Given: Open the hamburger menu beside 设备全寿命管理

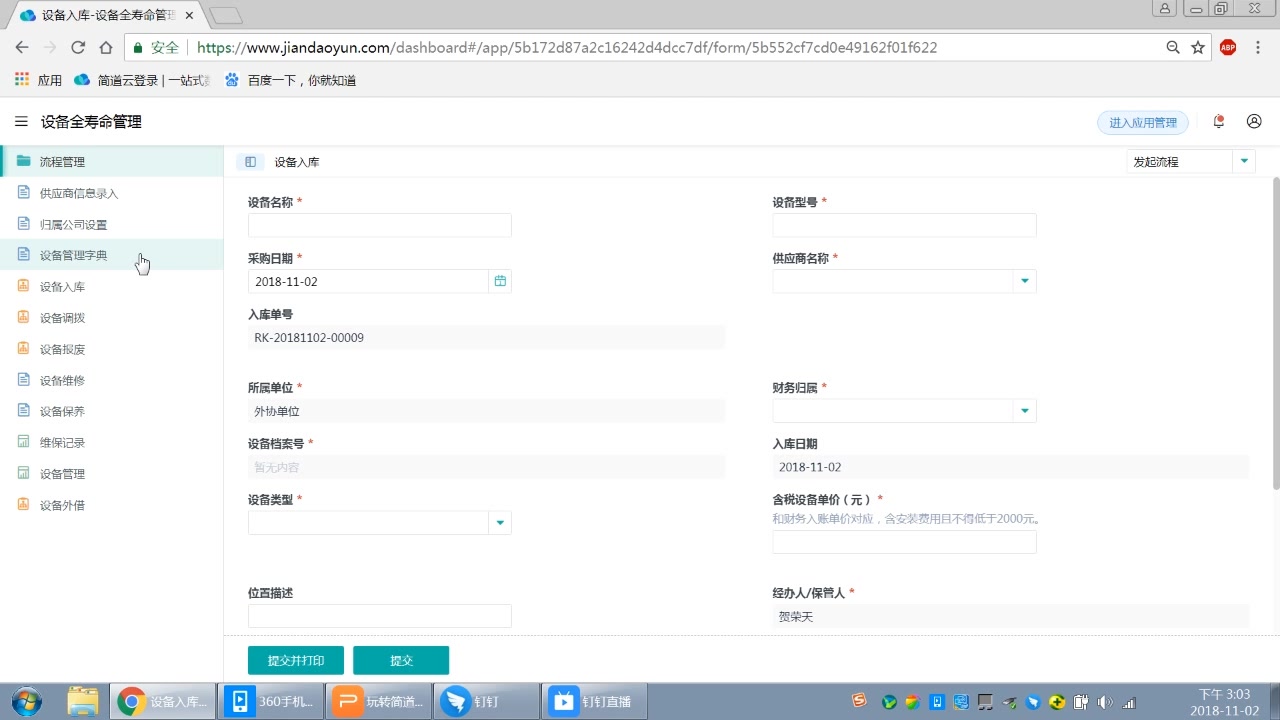Looking at the screenshot, I should click(21, 122).
